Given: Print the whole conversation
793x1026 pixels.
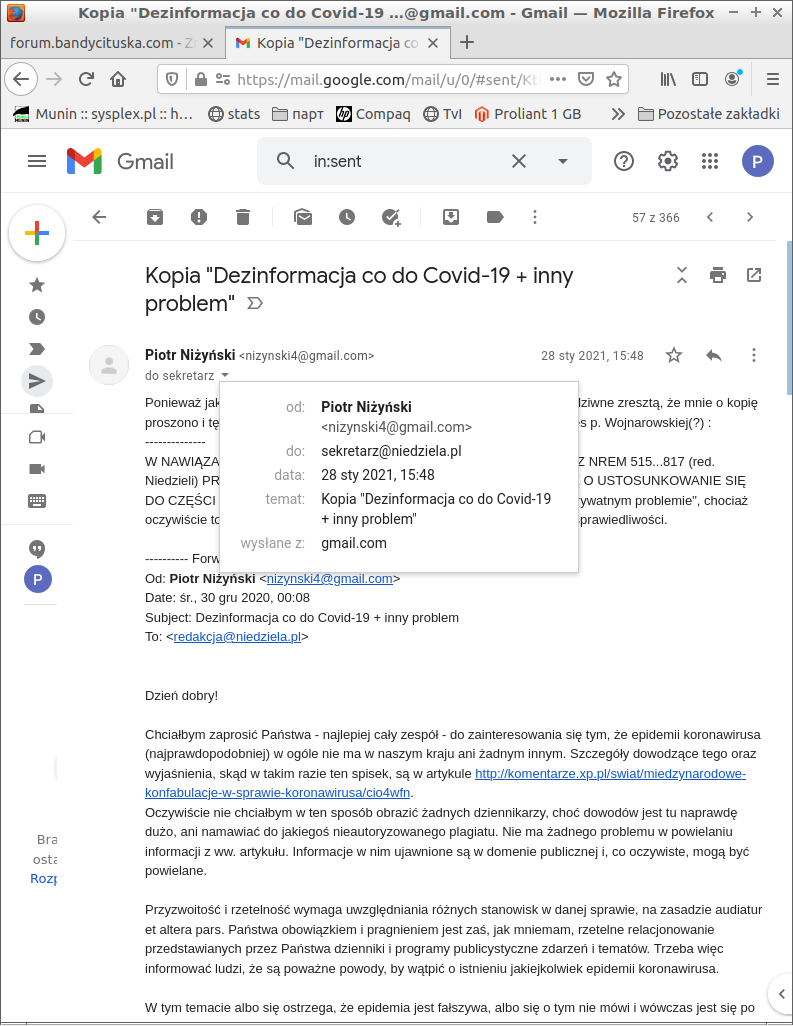Looking at the screenshot, I should coord(718,275).
